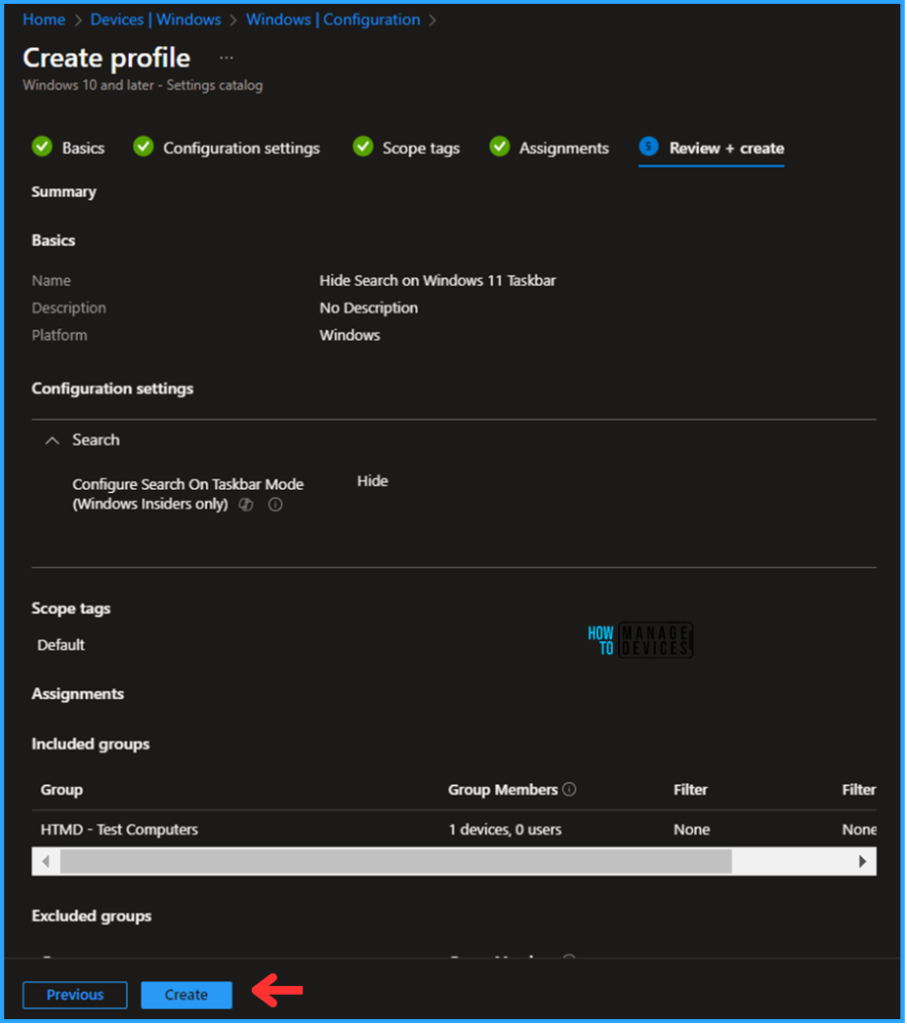Open the Assignments step

point(564,148)
